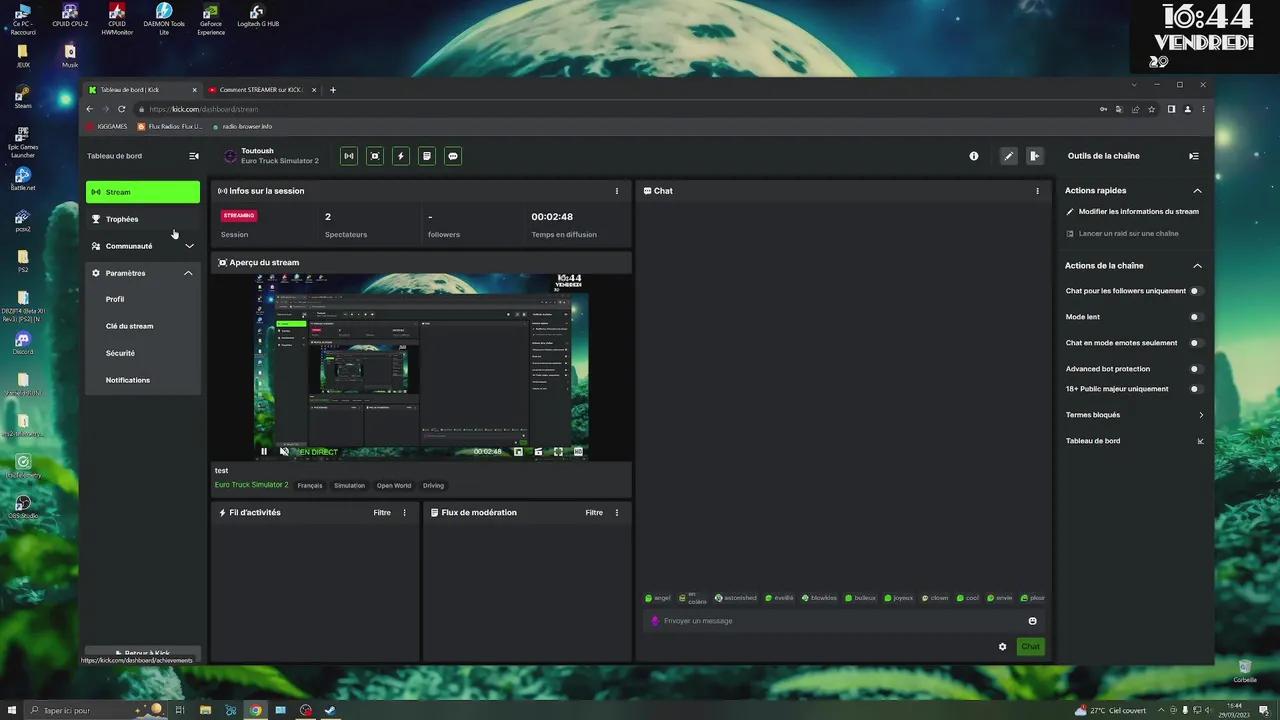Pause the stream preview video
This screenshot has width=1280, height=720.
pos(264,452)
